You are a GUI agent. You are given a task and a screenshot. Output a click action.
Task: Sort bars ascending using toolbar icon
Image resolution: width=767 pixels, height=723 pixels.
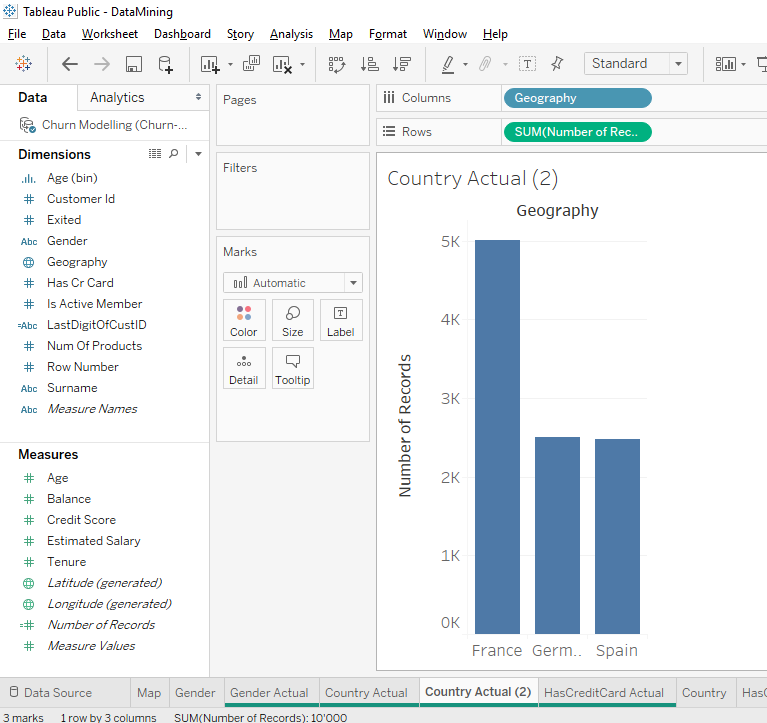369,64
